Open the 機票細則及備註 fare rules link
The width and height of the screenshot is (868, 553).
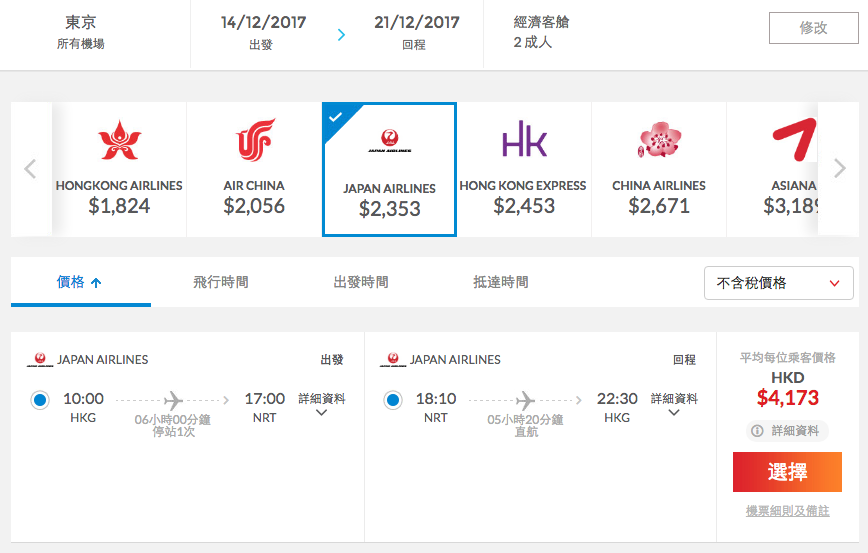(787, 511)
